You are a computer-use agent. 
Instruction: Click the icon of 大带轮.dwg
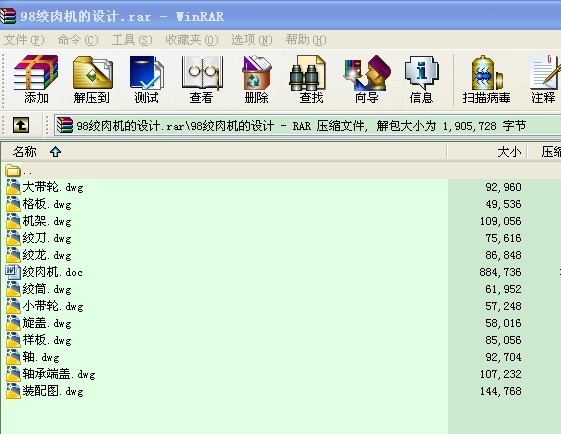[13, 187]
